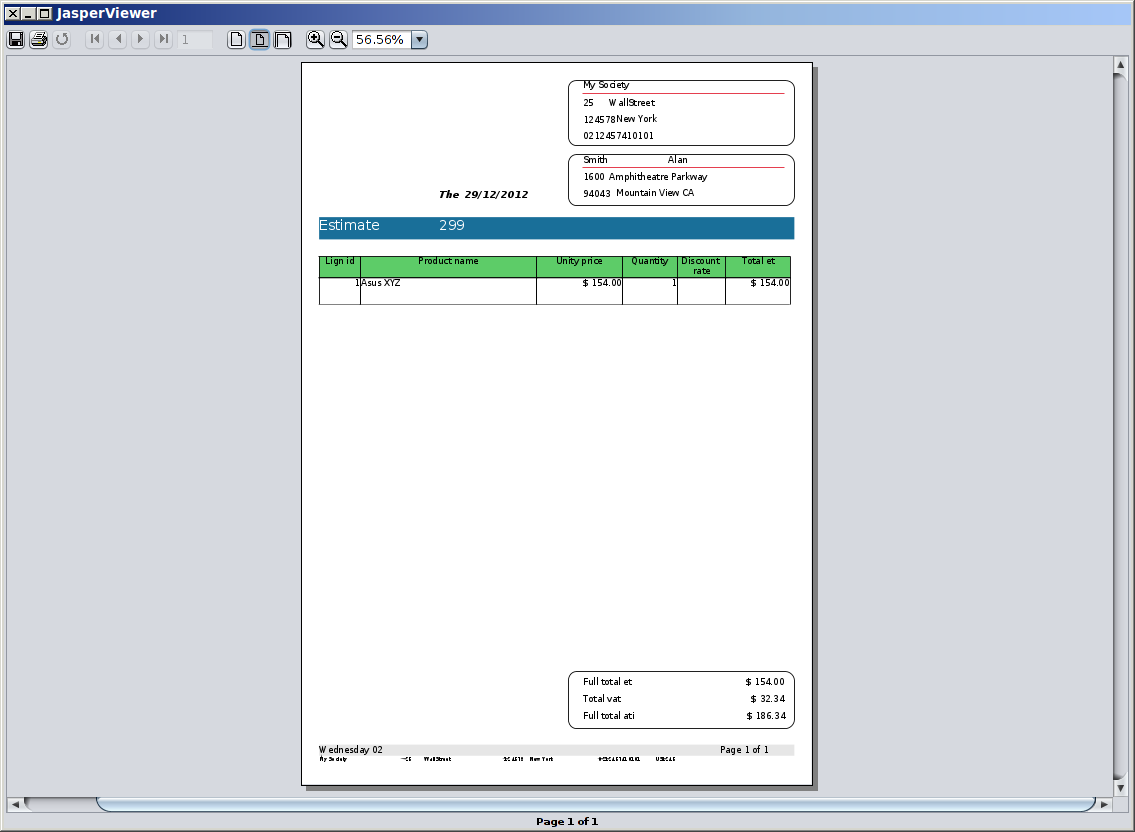This screenshot has width=1135, height=832.
Task: Click the 'Discount rate' column header
Action: click(x=701, y=266)
